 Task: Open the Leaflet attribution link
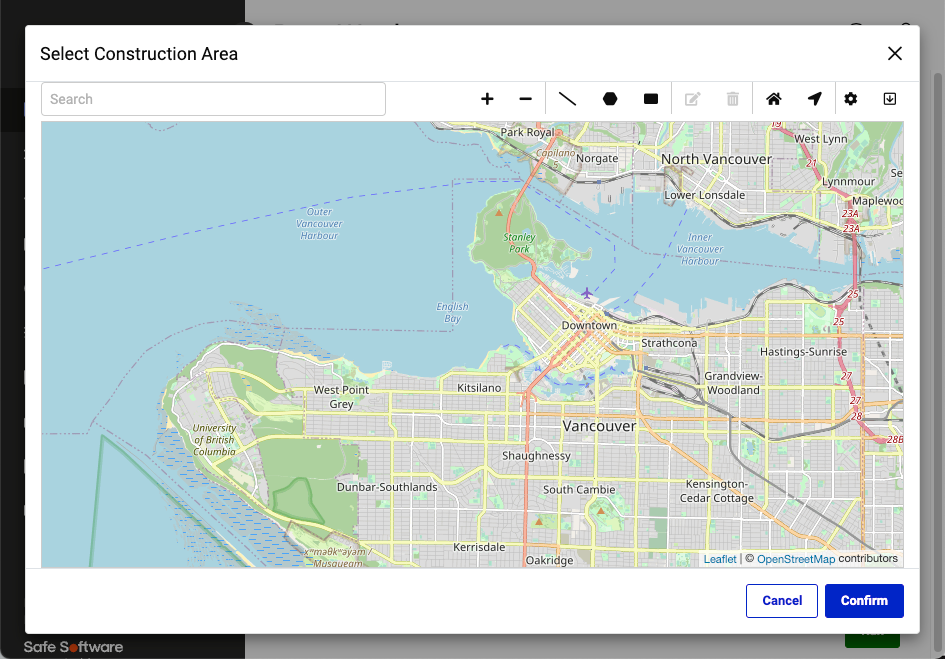(720, 559)
